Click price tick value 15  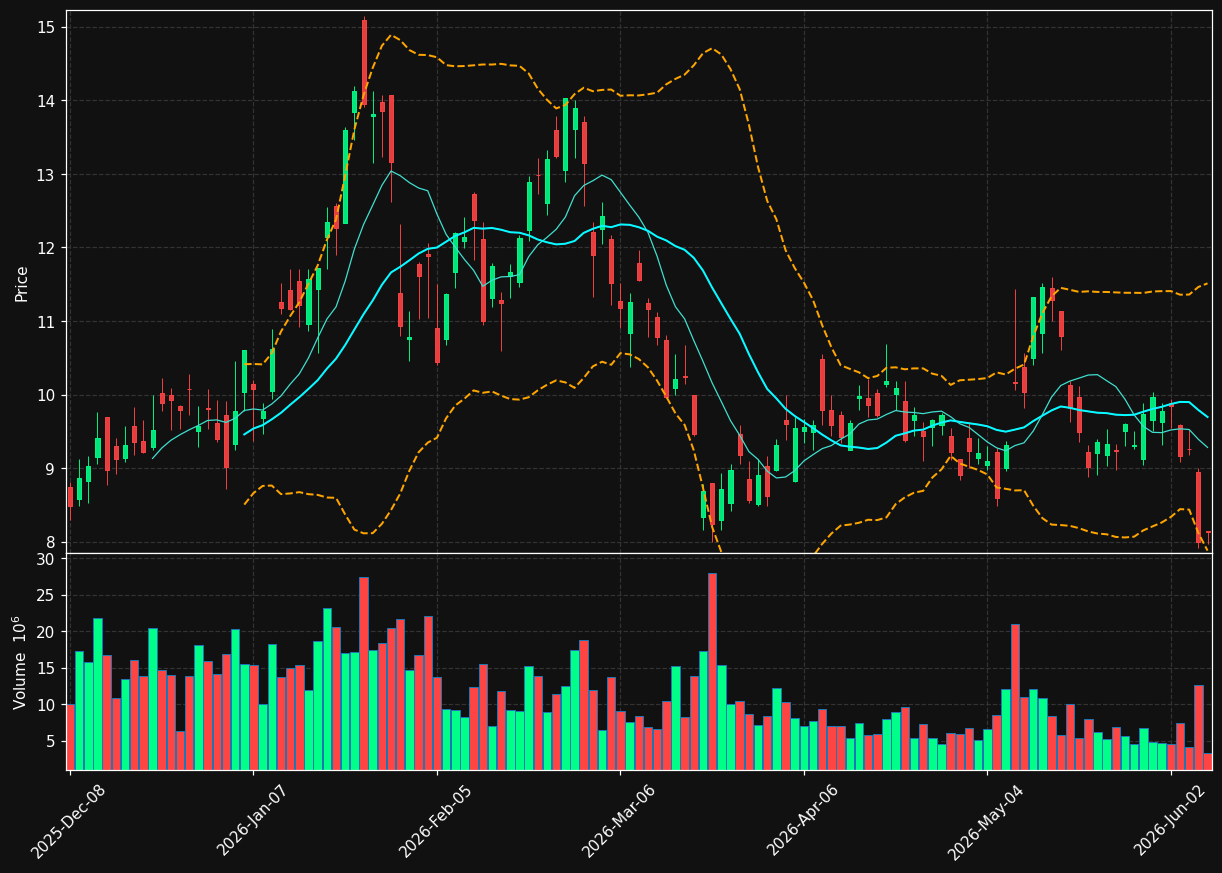46,27
